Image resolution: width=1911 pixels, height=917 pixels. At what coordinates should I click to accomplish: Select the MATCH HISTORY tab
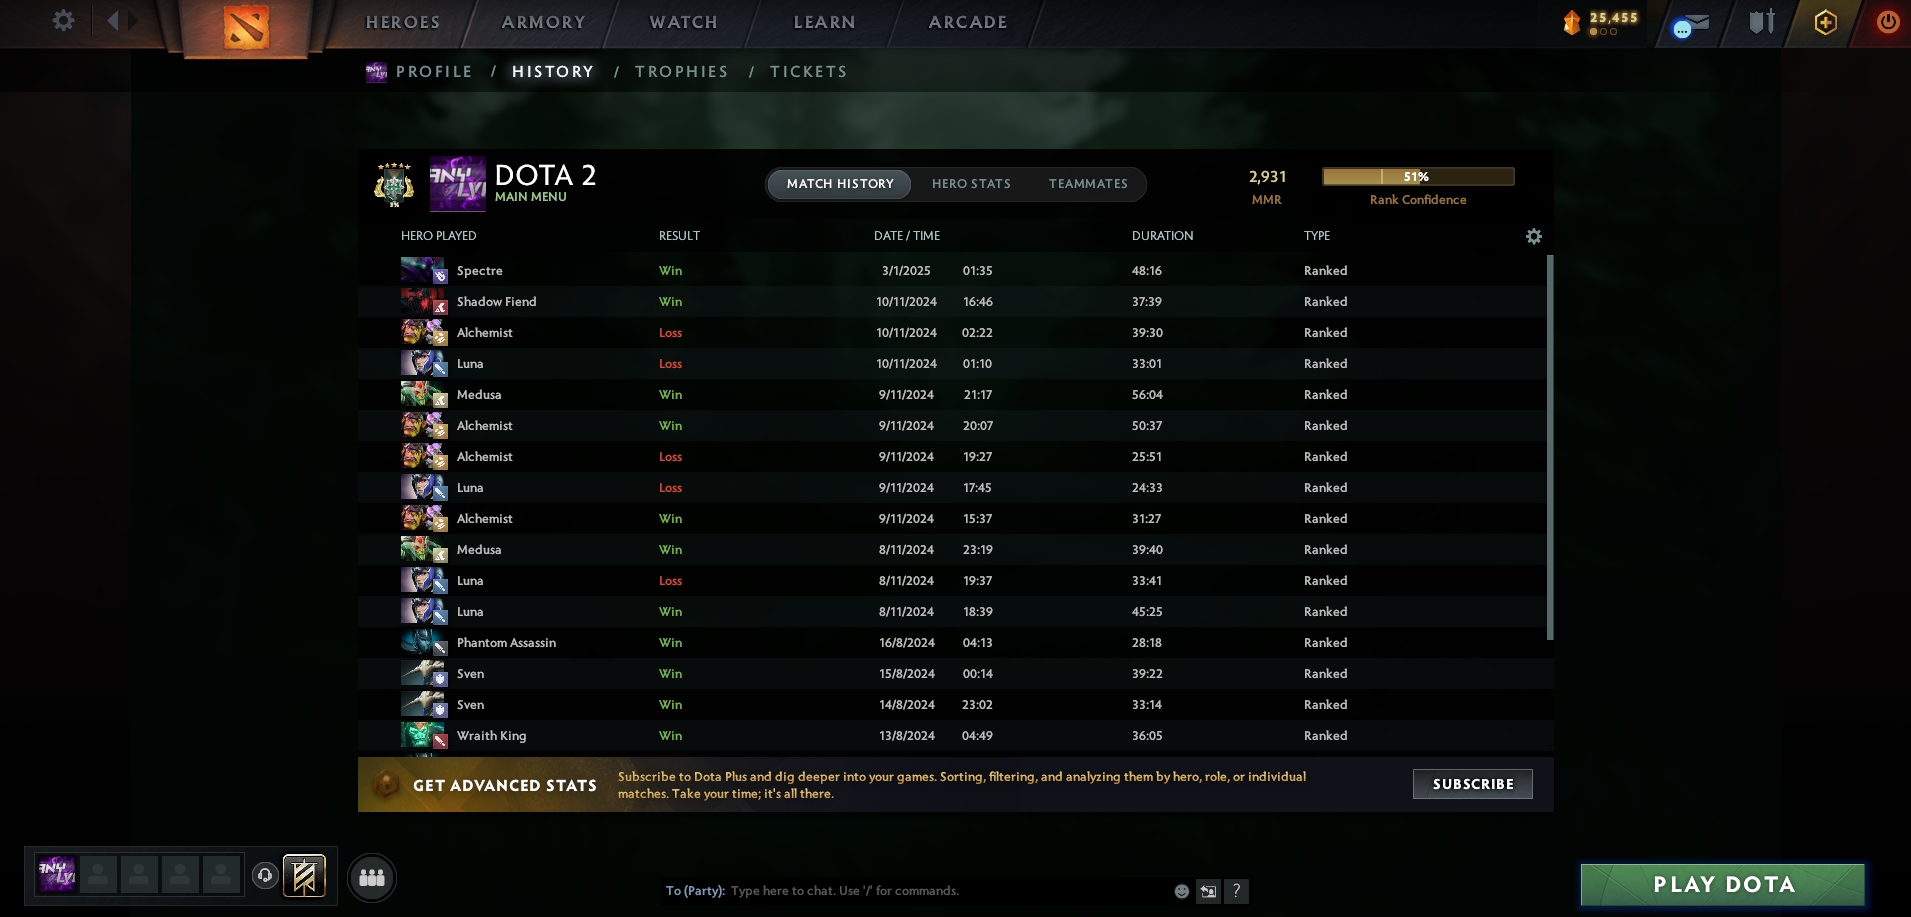coord(840,184)
